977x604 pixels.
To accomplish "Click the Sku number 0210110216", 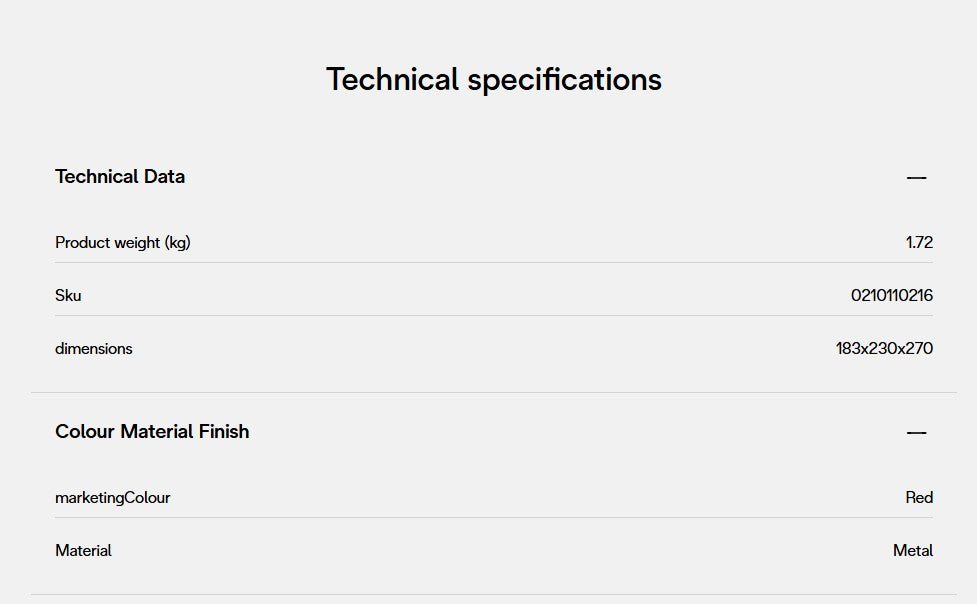I will pyautogui.click(x=892, y=295).
